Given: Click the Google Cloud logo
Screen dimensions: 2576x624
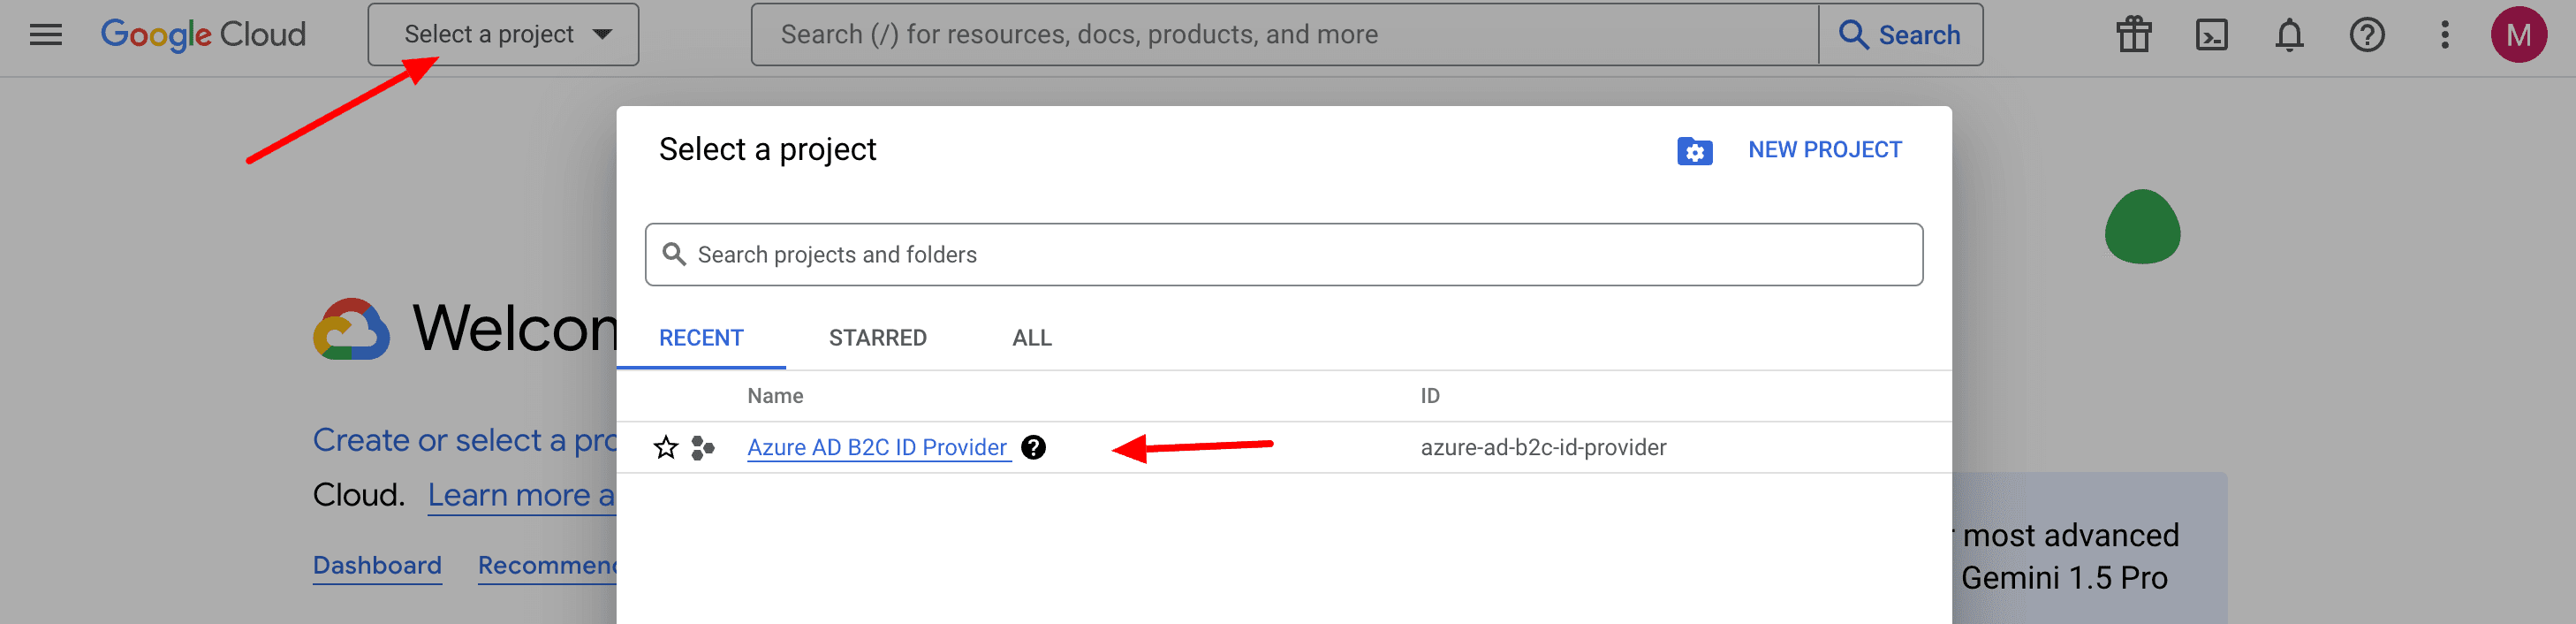Looking at the screenshot, I should (203, 35).
